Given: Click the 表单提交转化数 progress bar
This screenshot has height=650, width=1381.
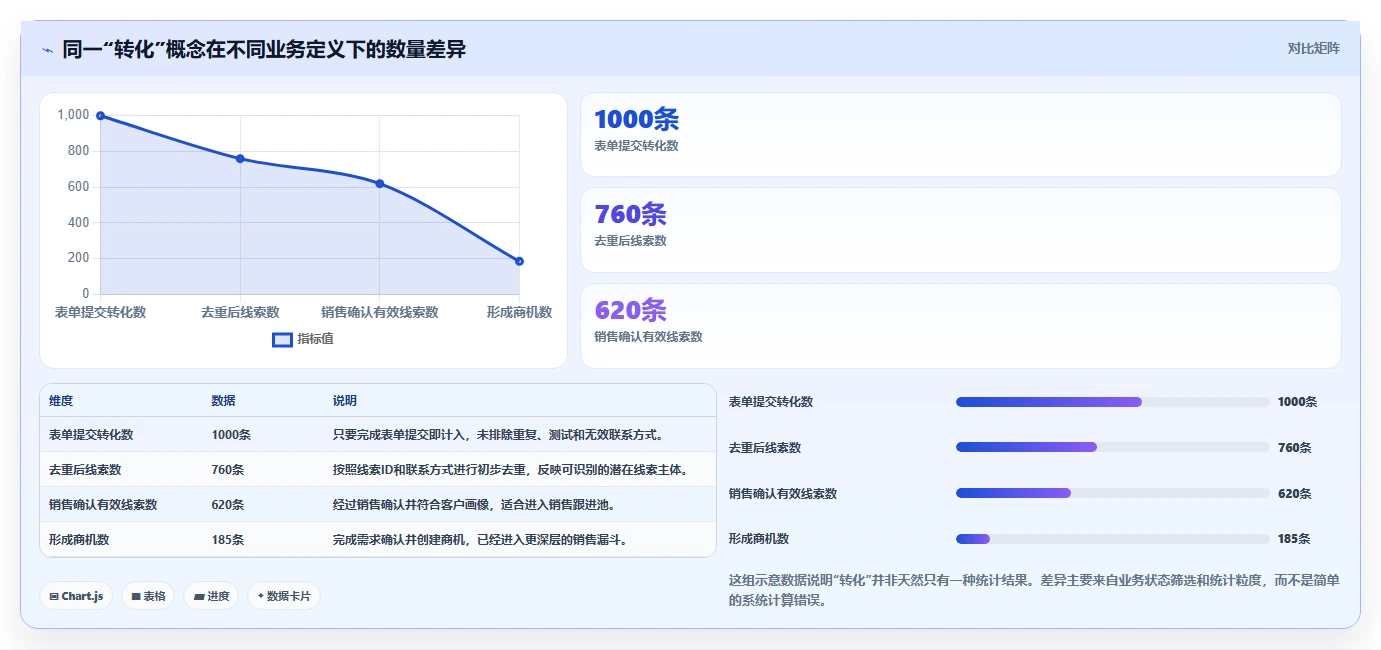Looking at the screenshot, I should (x=1113, y=402).
